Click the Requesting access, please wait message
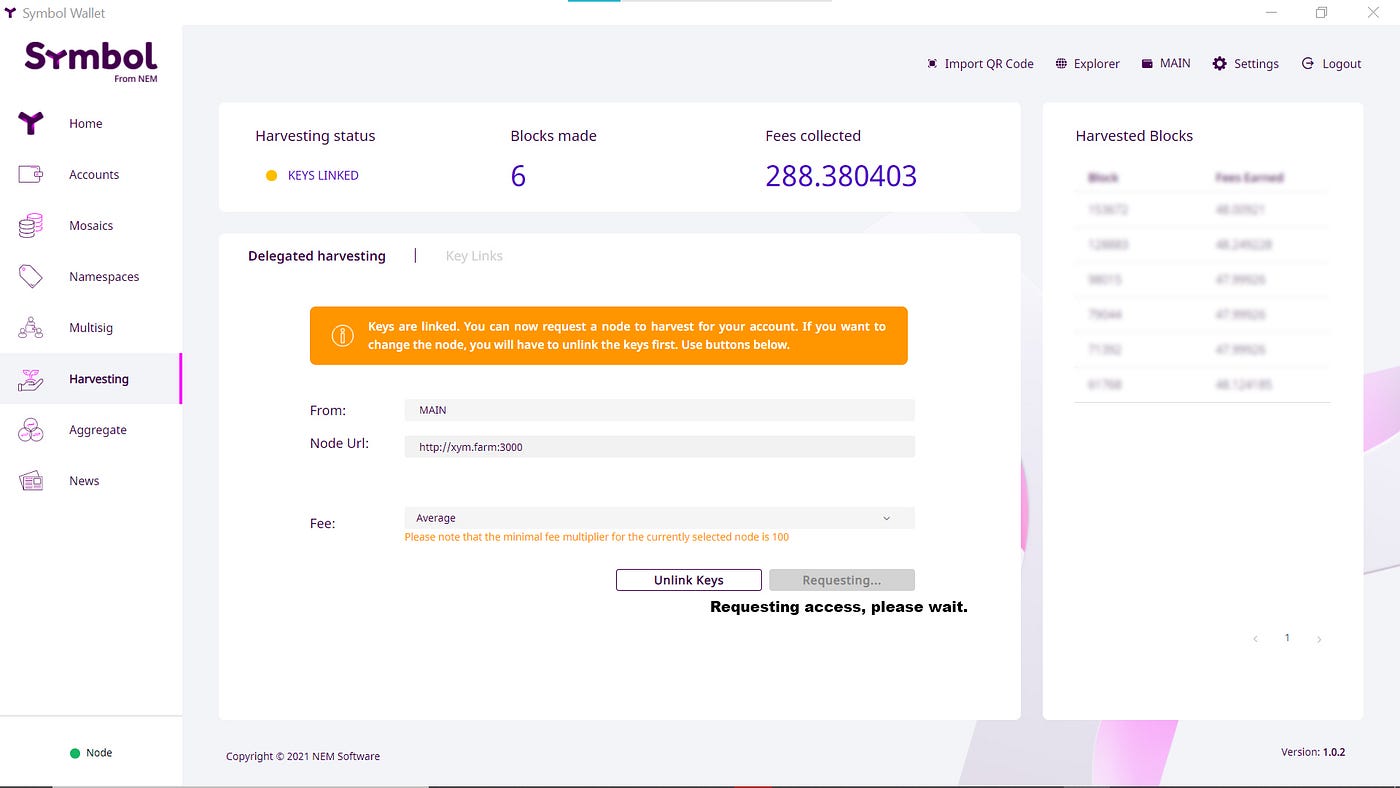 (x=839, y=607)
